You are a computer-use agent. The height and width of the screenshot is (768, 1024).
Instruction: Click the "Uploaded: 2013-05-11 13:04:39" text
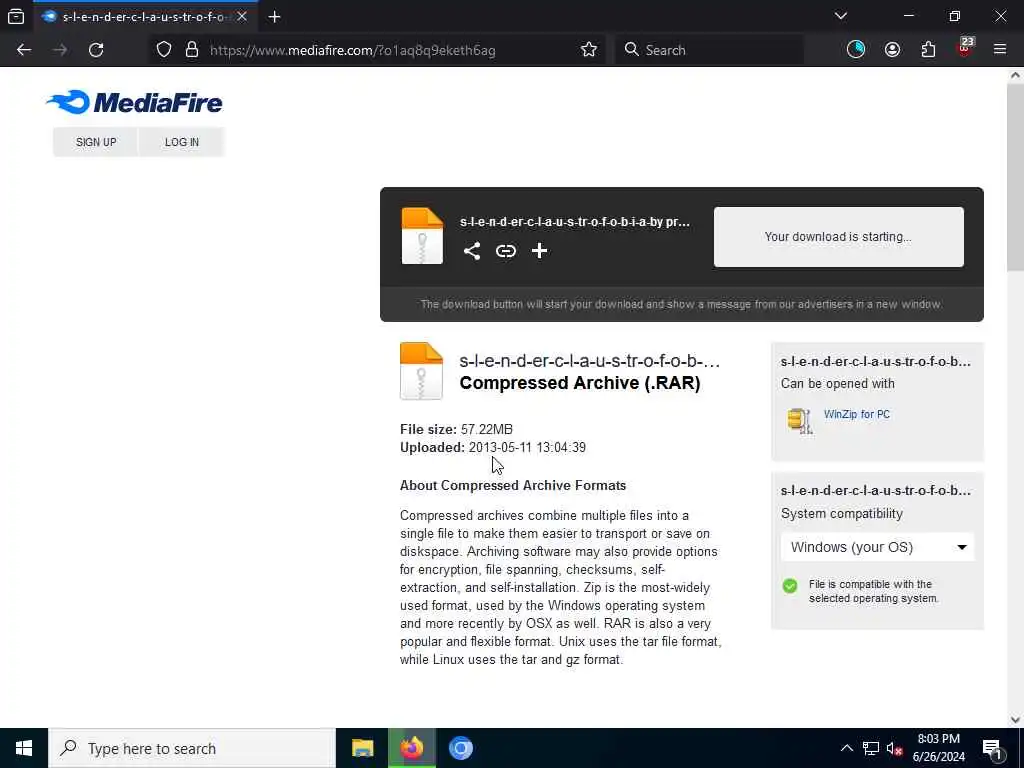point(492,447)
